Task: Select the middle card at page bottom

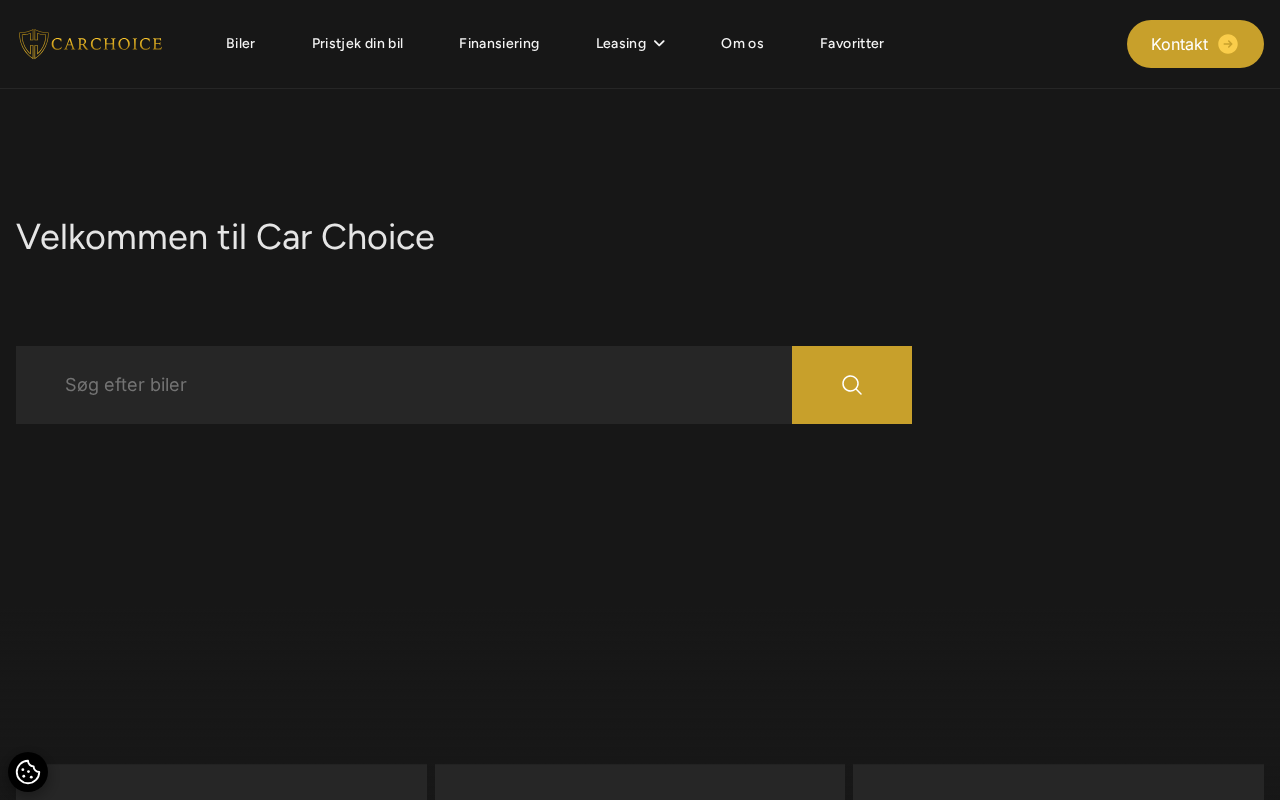Action: click(x=640, y=782)
